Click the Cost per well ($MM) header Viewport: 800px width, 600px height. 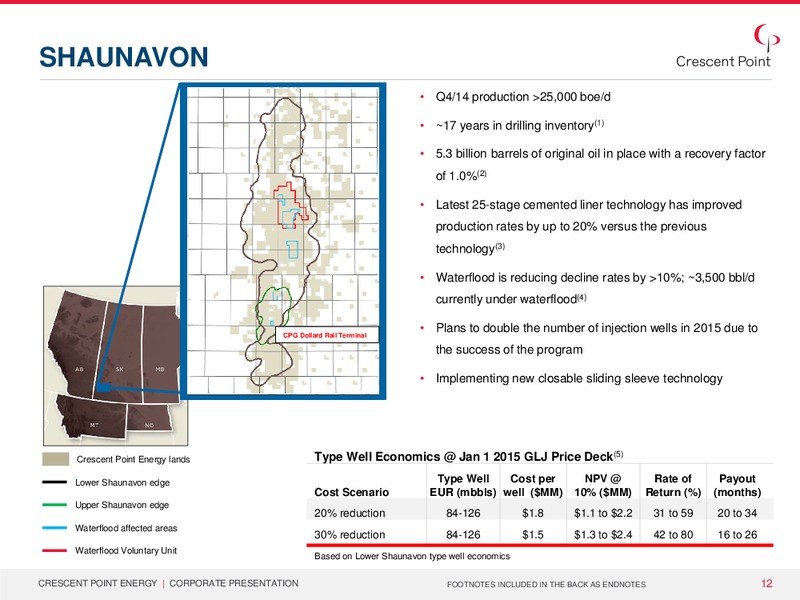tap(533, 485)
